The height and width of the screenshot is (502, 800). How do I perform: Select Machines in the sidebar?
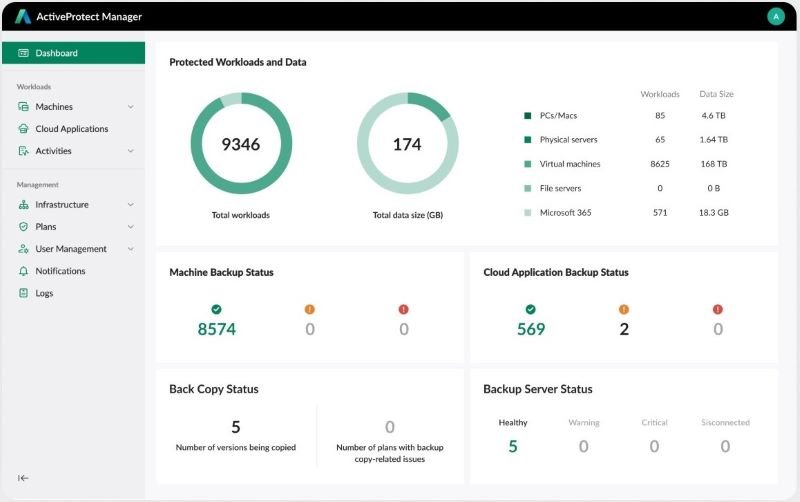[x=73, y=107]
